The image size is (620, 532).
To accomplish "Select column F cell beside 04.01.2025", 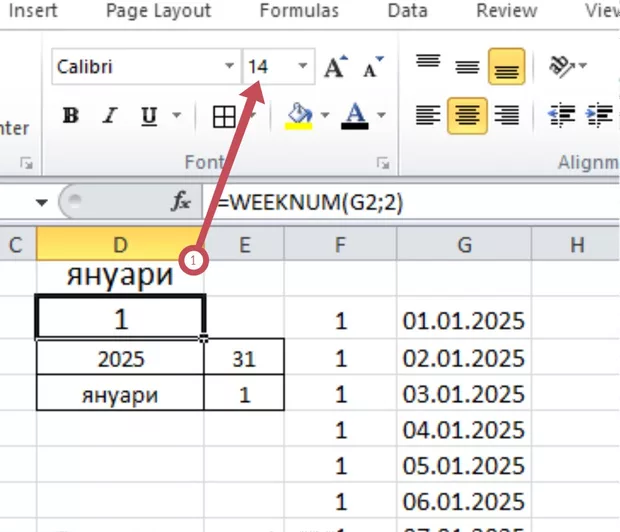I will pos(340,429).
